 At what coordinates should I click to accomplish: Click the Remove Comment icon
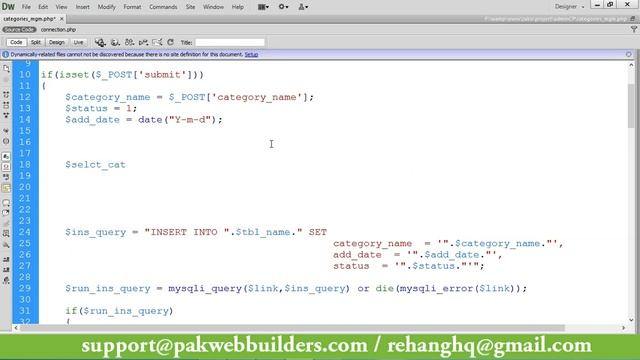click(x=6, y=213)
